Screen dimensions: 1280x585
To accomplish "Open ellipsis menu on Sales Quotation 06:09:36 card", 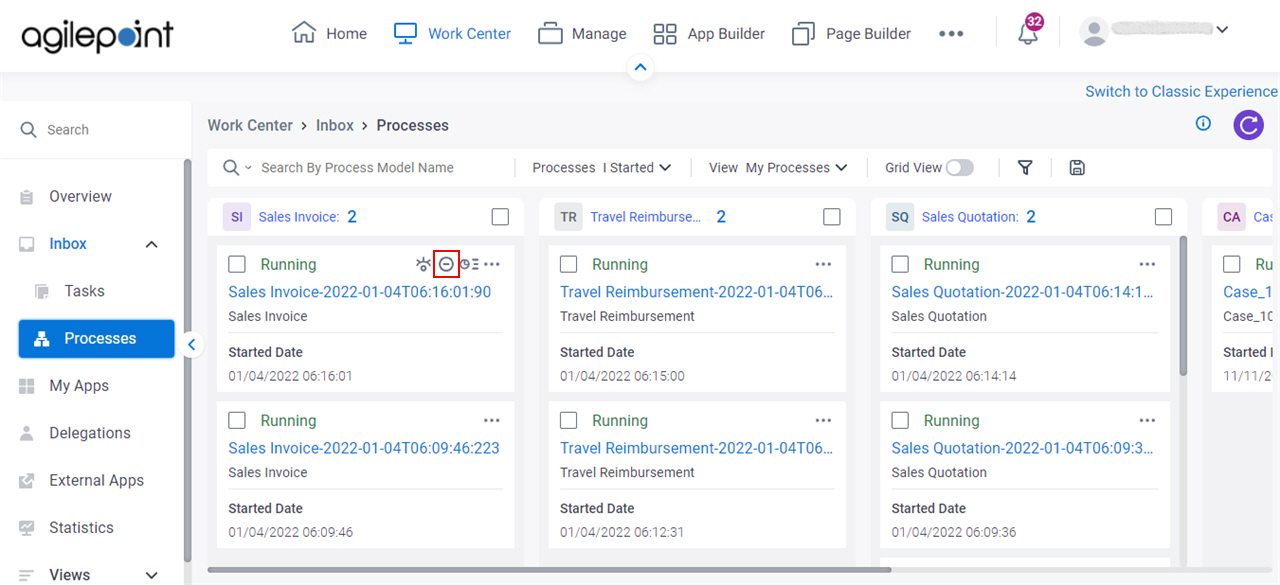I will click(1147, 420).
